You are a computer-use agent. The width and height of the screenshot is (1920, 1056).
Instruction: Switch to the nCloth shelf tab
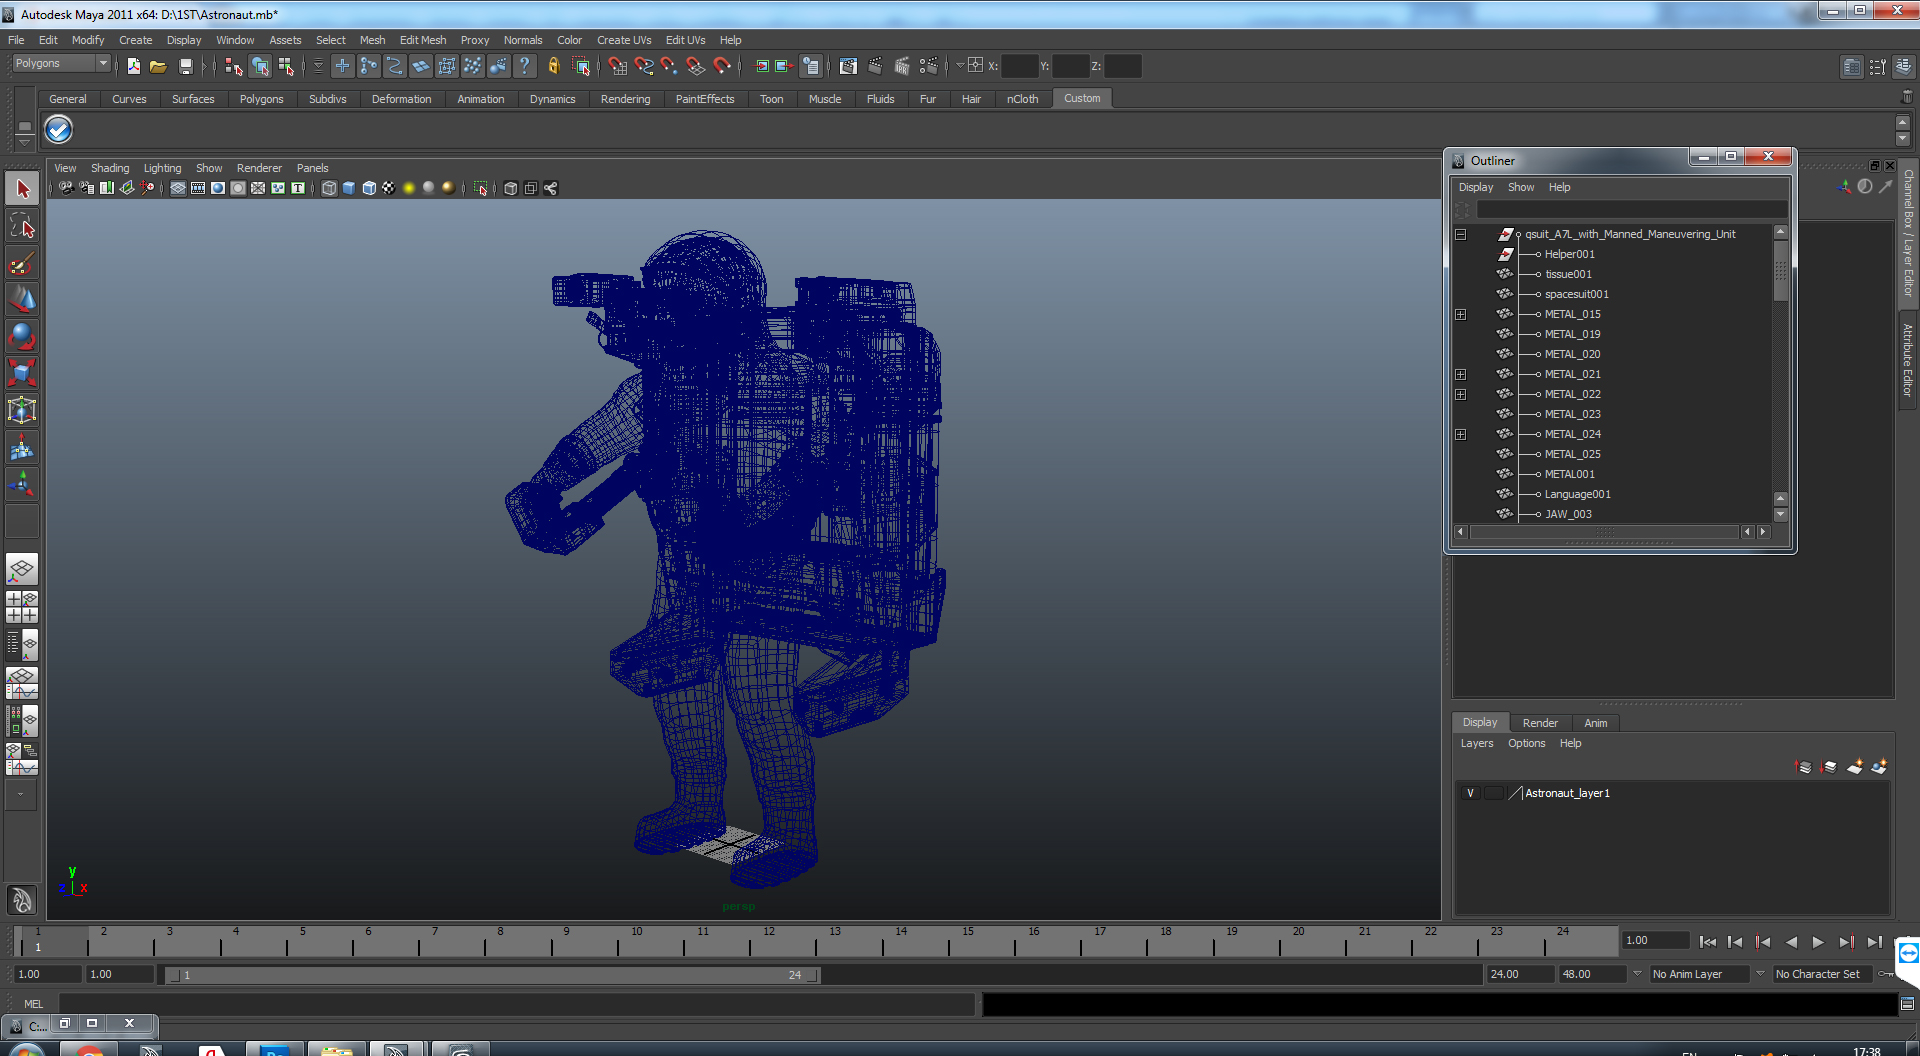point(1022,99)
